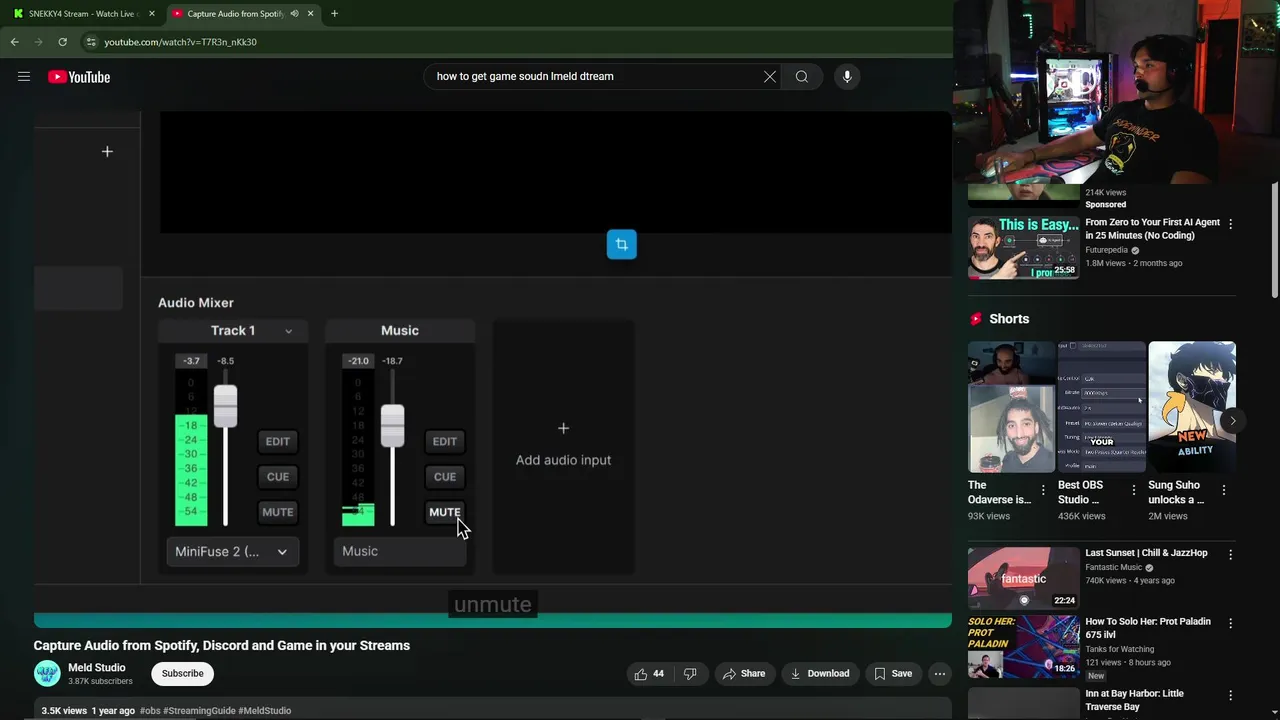Open the Sung Suho short thumbnail
Viewport: 1280px width, 720px height.
click(x=1192, y=407)
